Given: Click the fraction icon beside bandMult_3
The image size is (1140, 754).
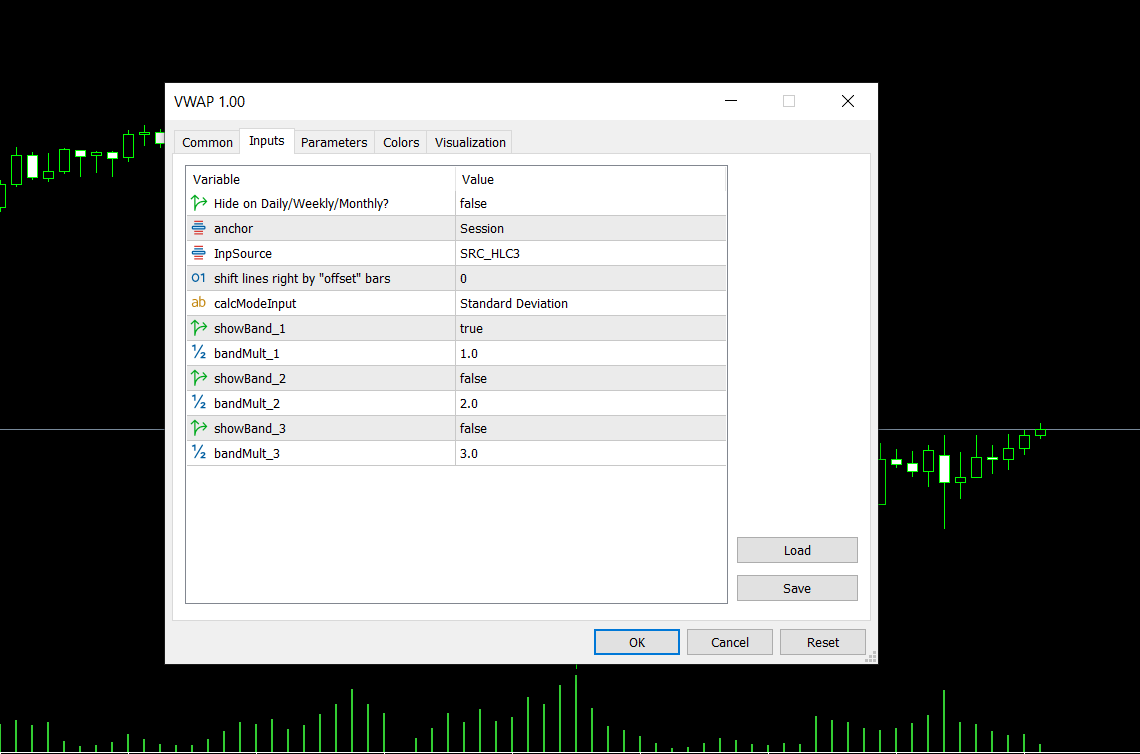Looking at the screenshot, I should 199,453.
